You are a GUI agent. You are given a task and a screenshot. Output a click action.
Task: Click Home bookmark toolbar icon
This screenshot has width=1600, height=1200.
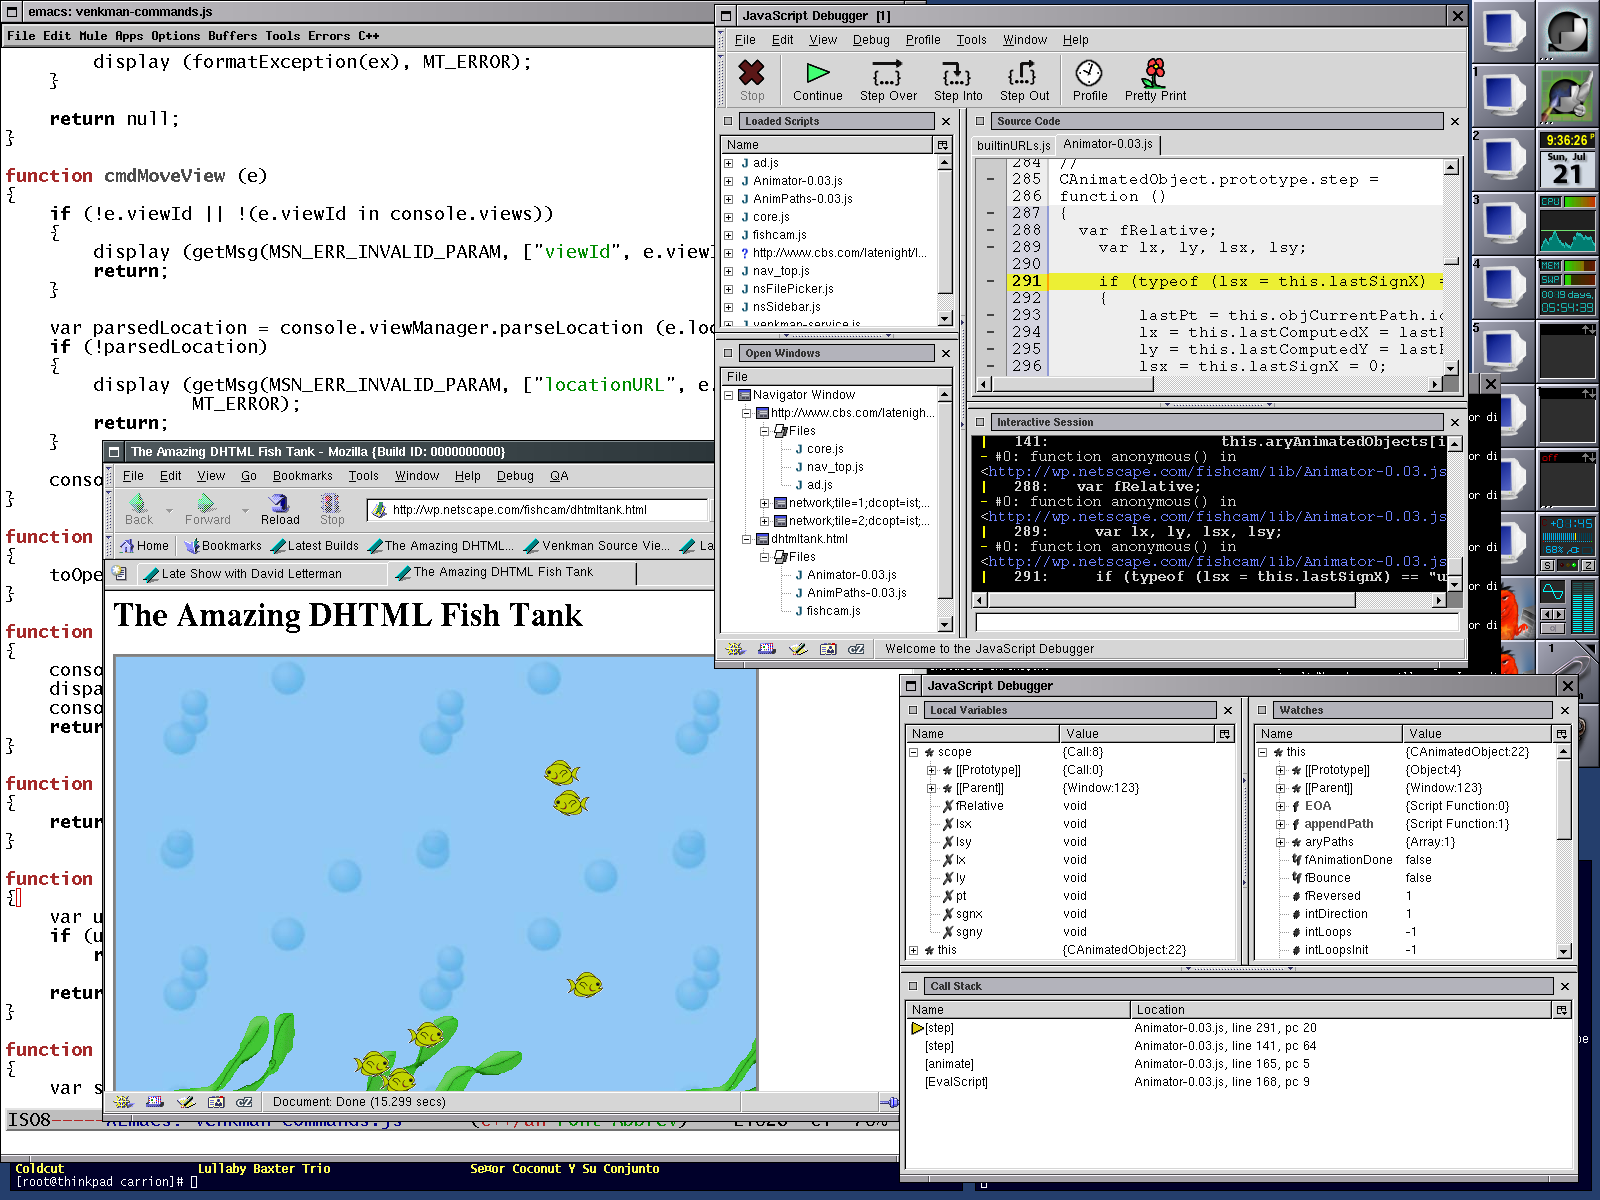127,546
